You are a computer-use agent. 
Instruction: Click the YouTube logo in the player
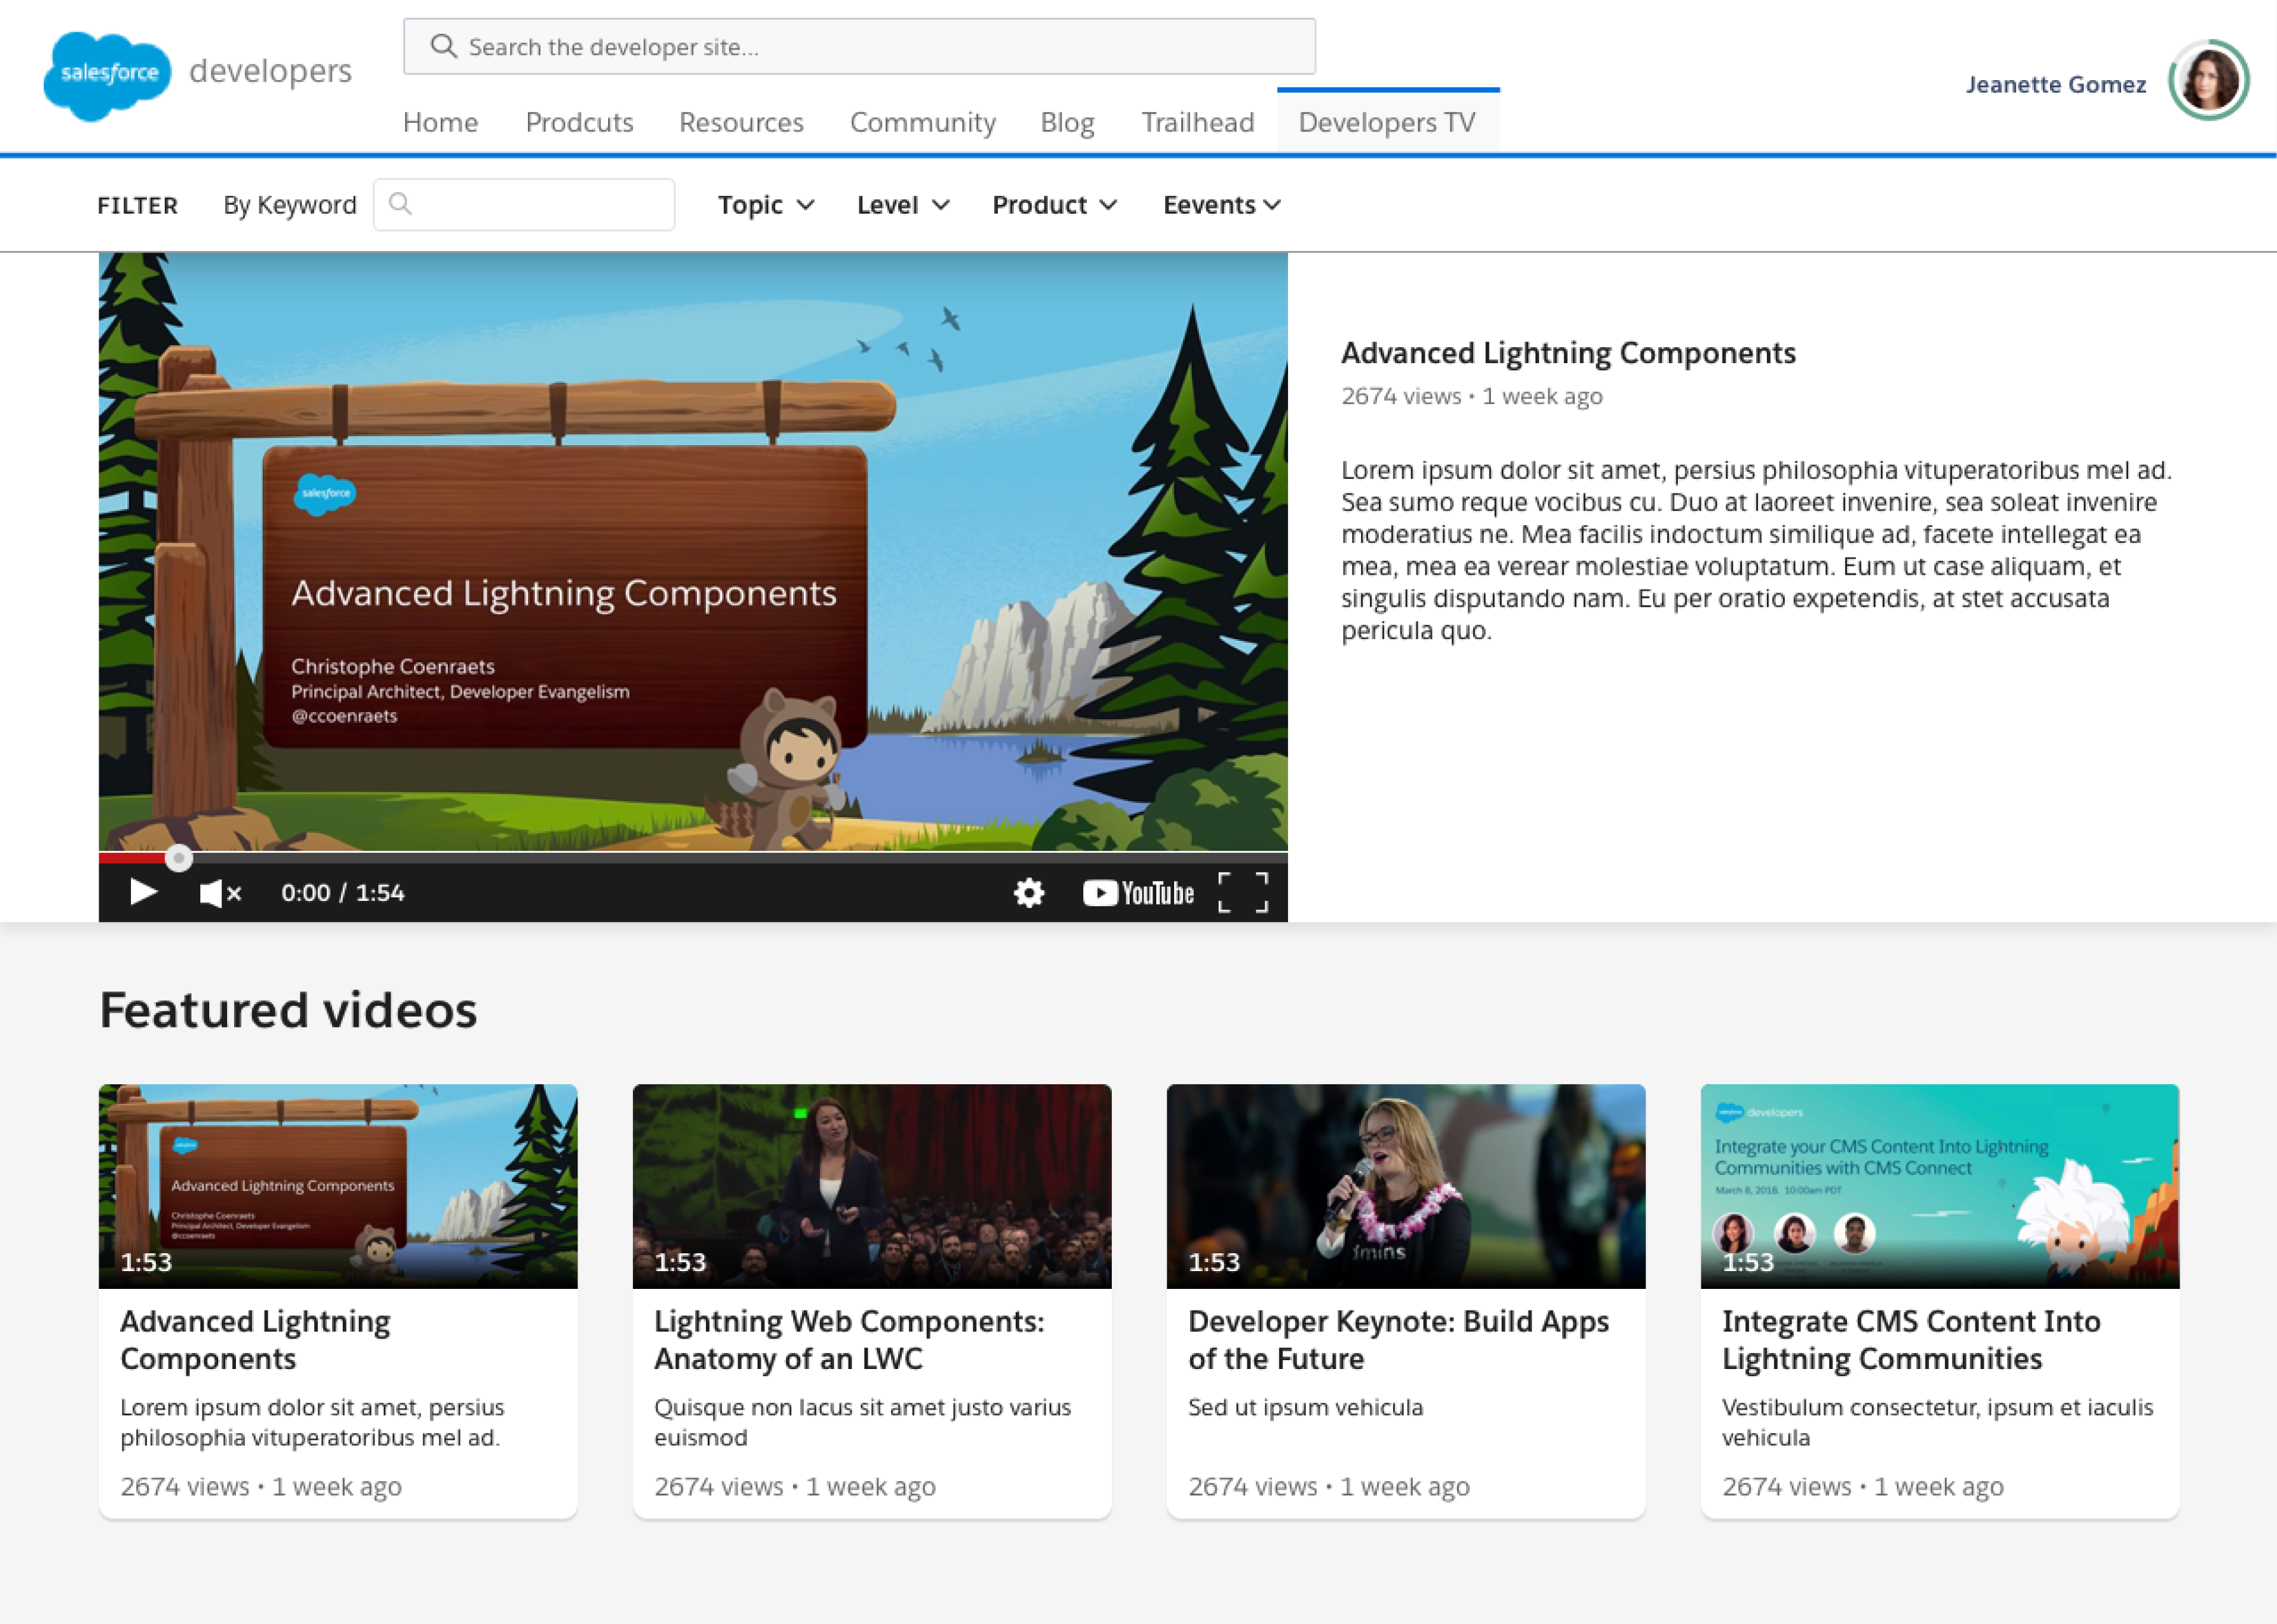[x=1138, y=892]
